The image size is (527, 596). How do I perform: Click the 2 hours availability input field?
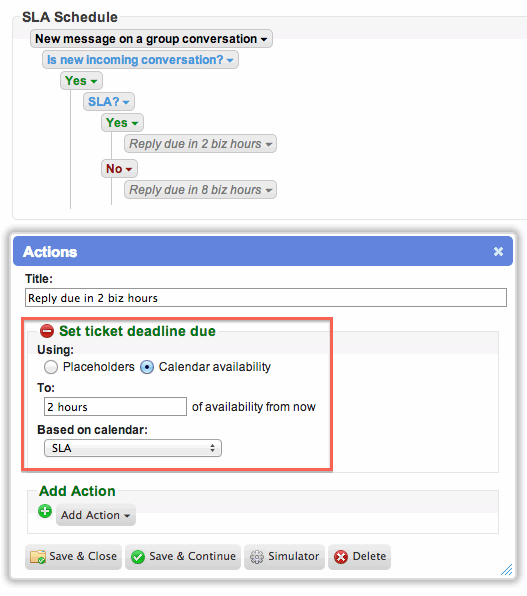coord(115,407)
